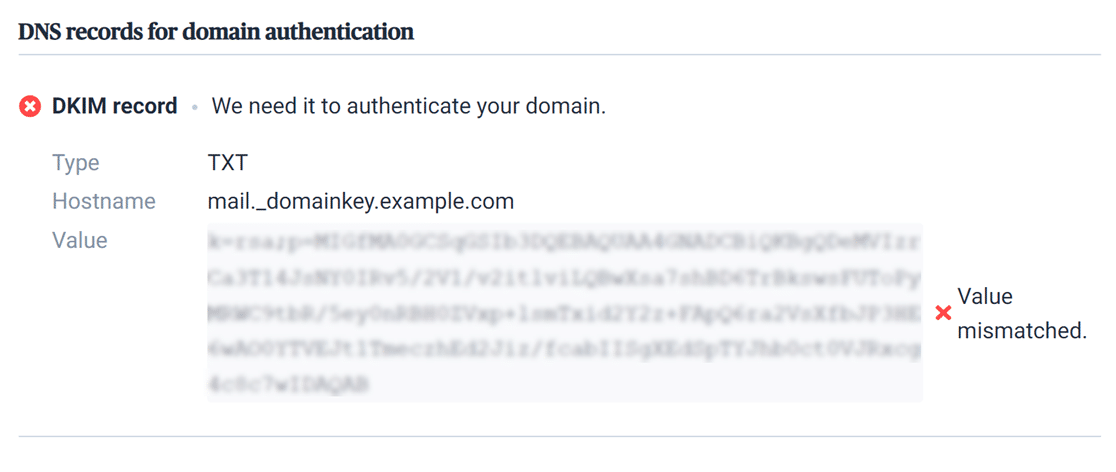Click the first line of the blurred DKIM key
Viewport: 1116px width, 472px height.
(x=564, y=241)
